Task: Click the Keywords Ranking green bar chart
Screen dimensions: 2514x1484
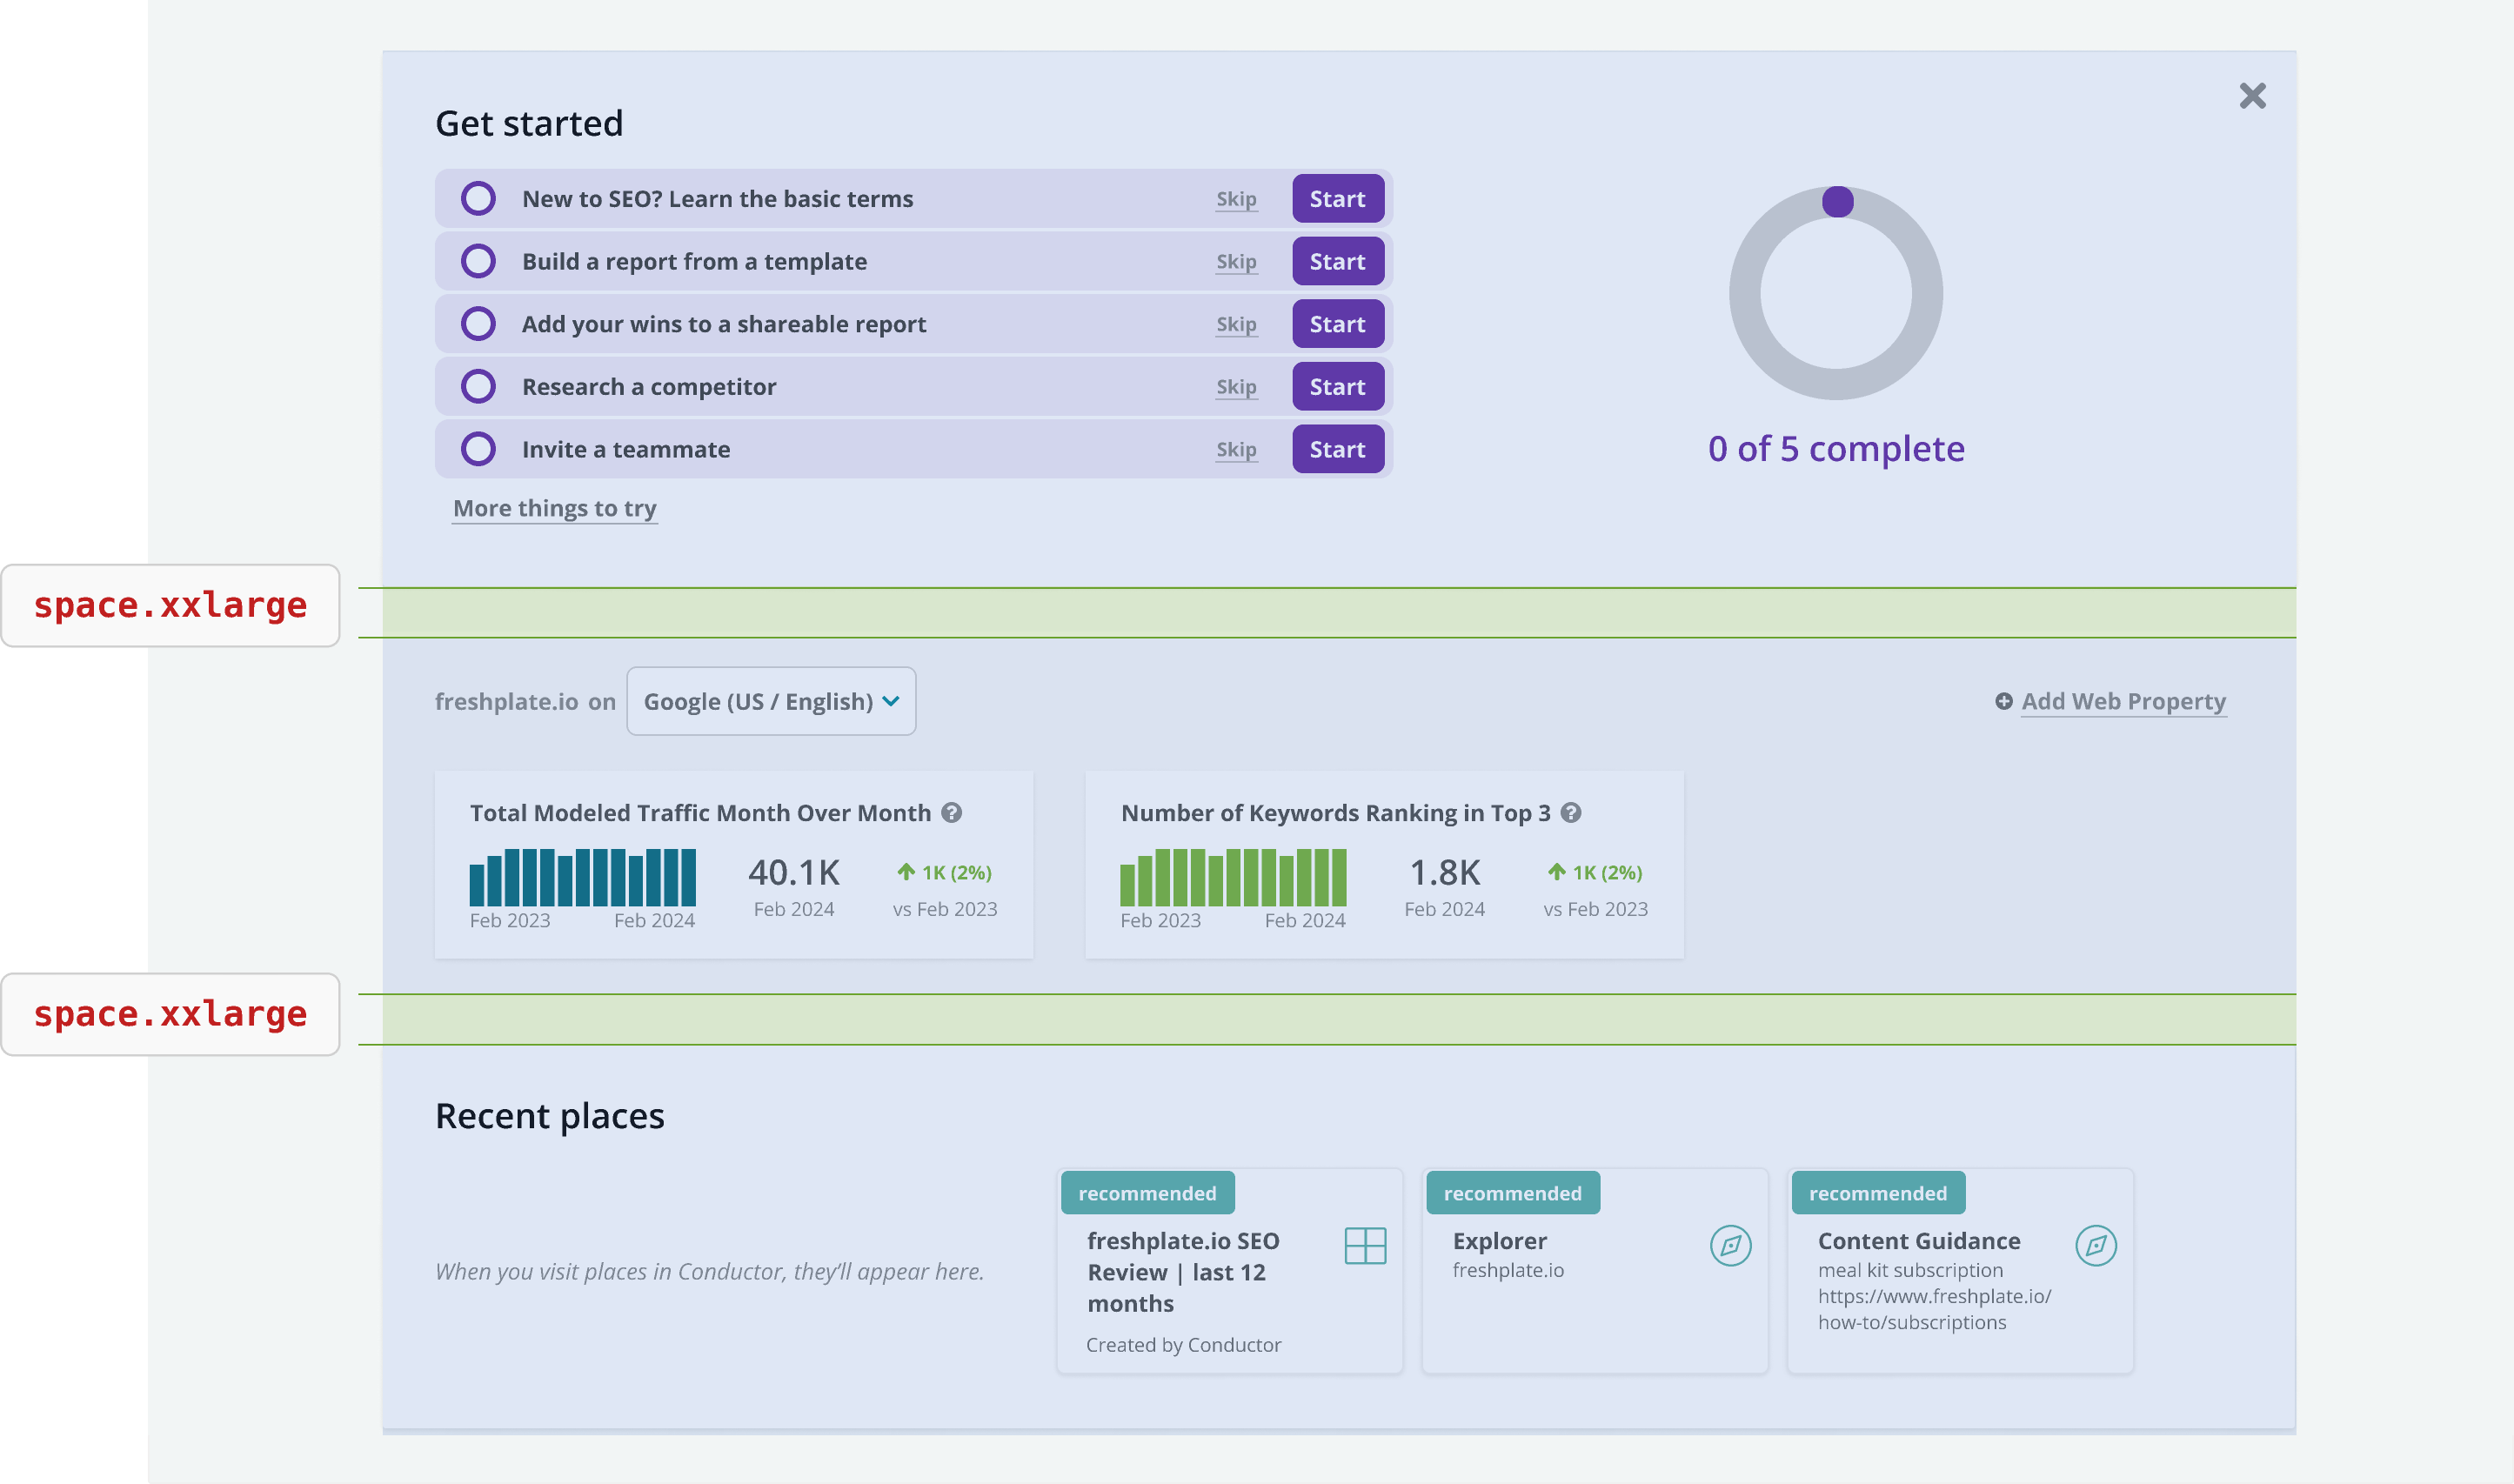Action: [1233, 877]
